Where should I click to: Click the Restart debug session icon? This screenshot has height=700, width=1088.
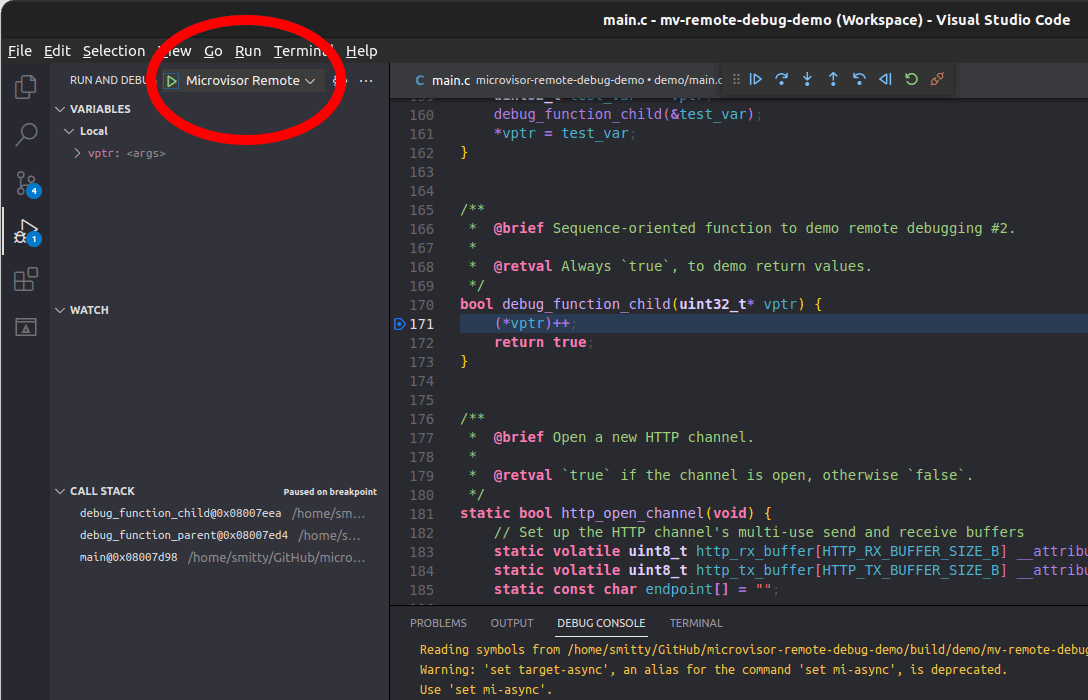911,79
